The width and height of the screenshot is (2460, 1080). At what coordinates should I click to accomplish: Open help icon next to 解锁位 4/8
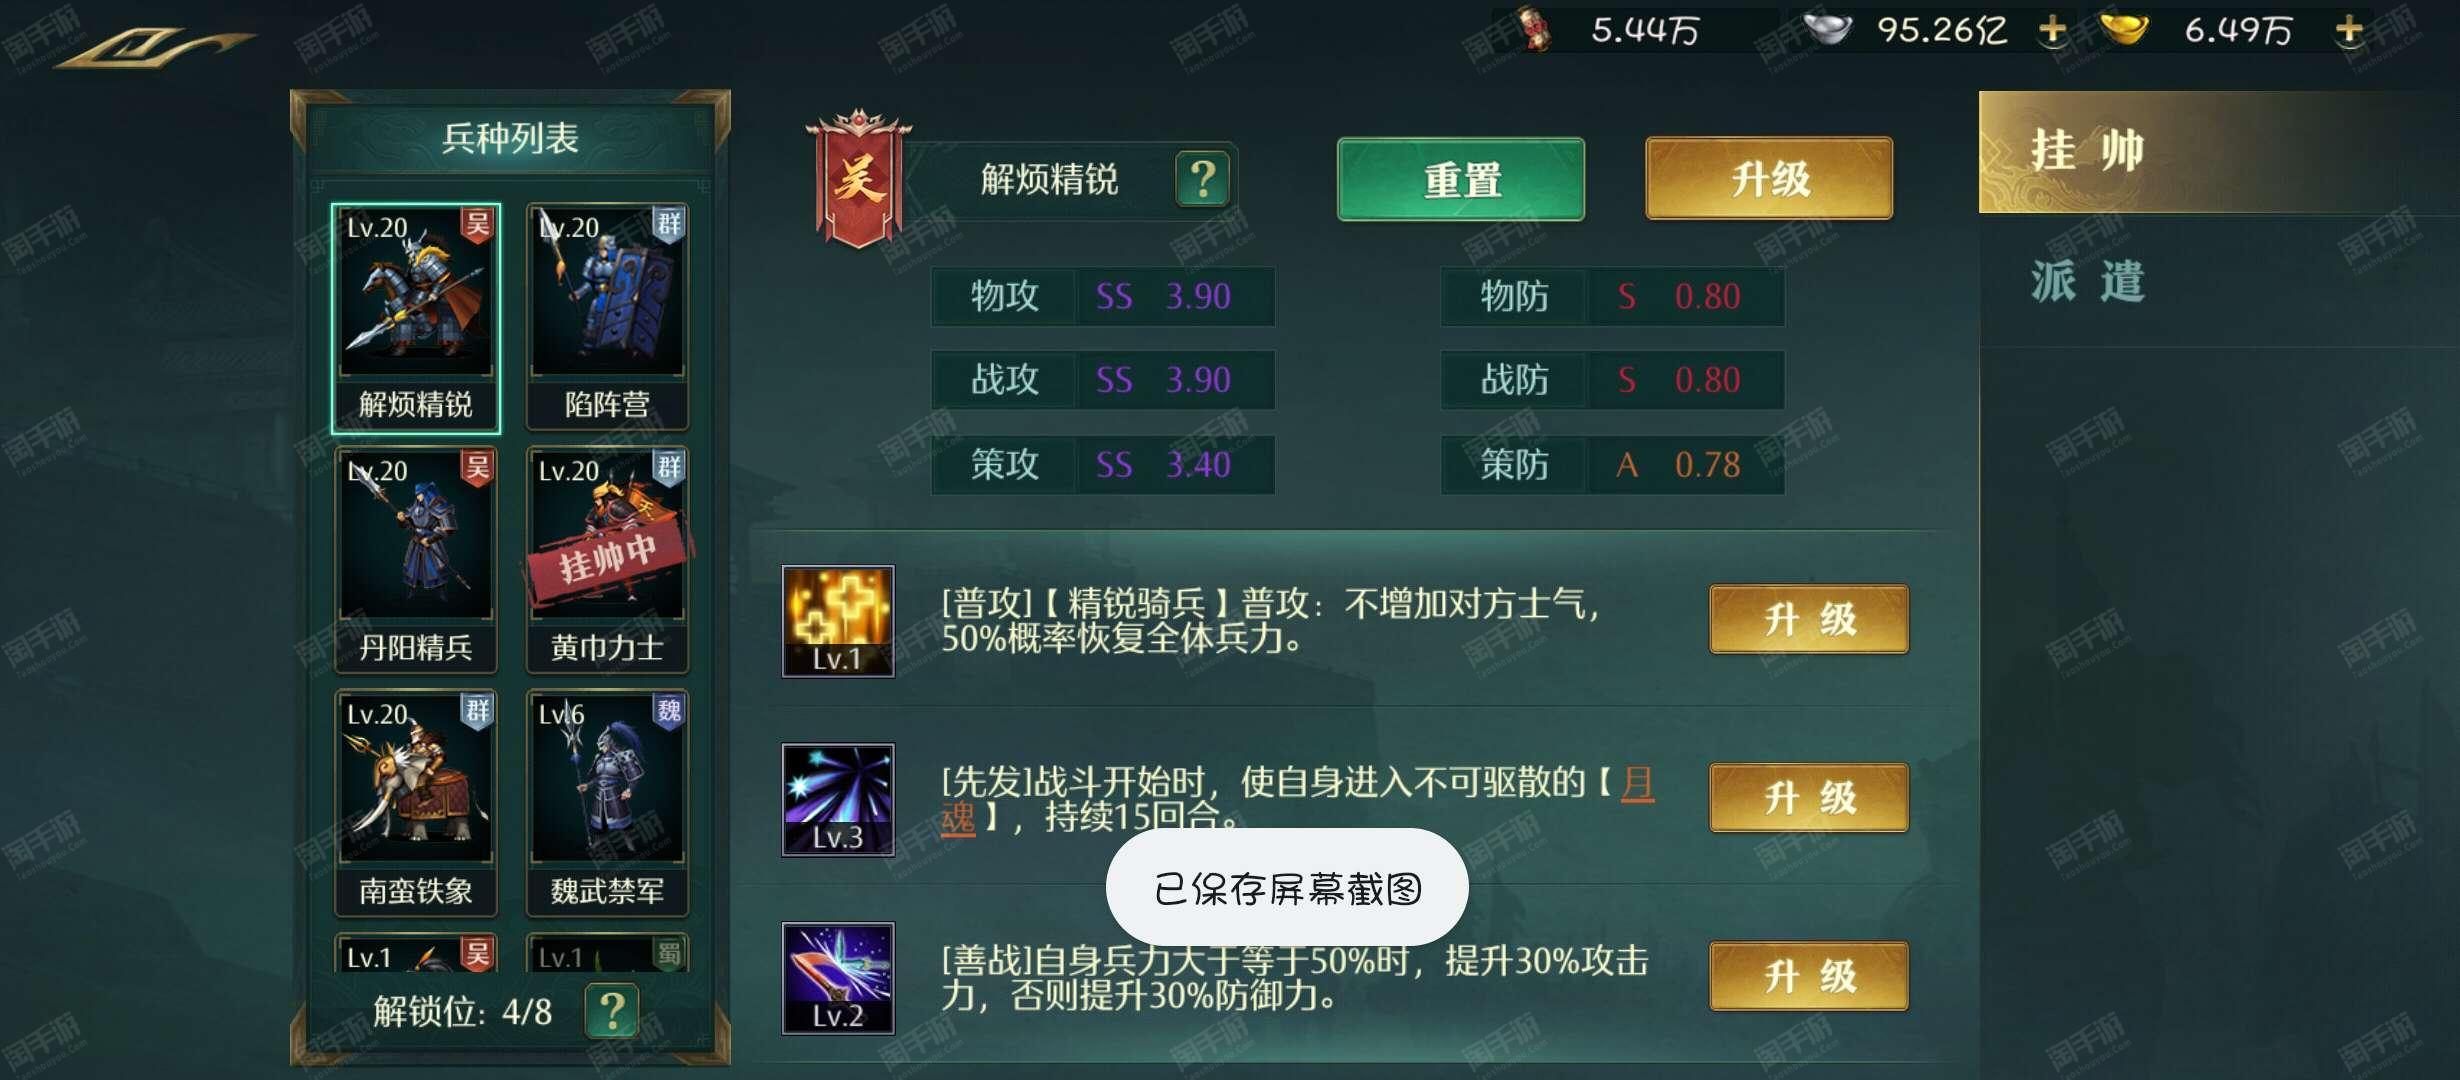(x=612, y=1011)
